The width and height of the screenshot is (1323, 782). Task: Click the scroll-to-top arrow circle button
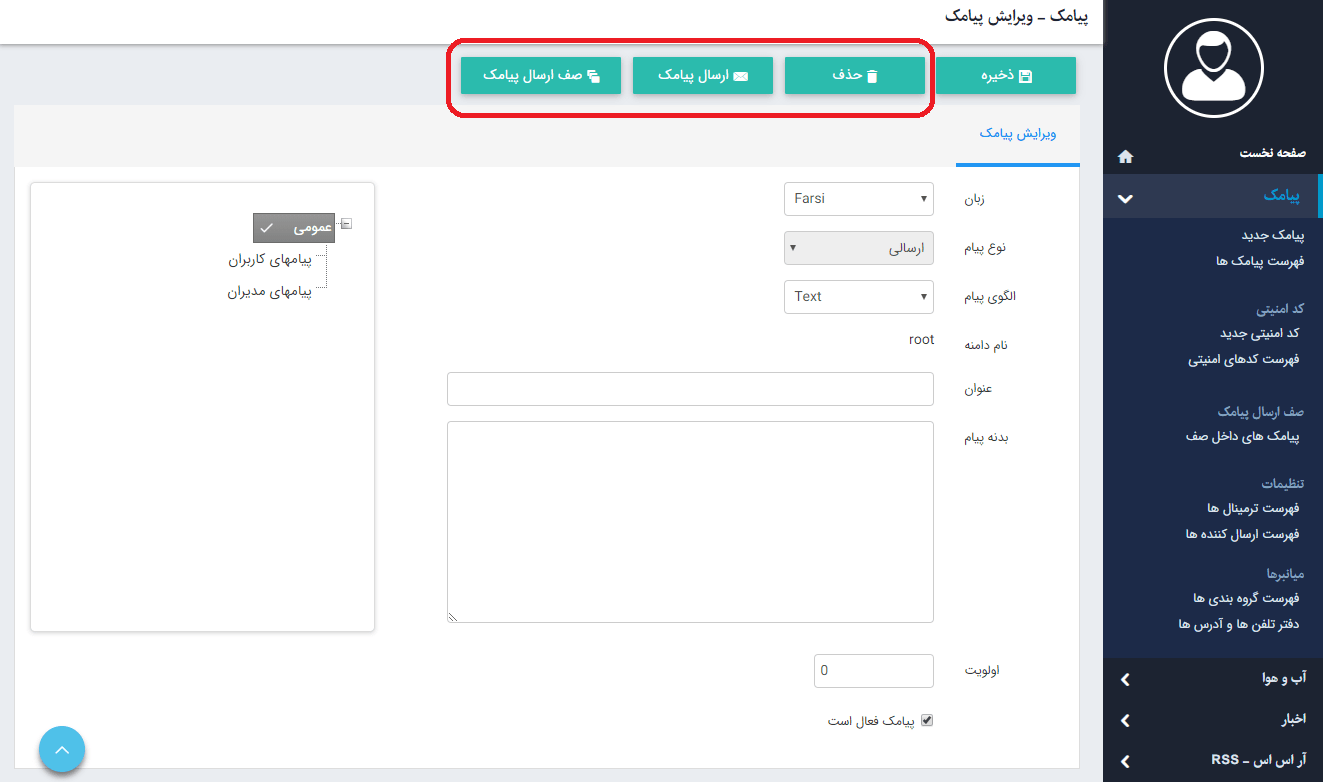[x=62, y=749]
